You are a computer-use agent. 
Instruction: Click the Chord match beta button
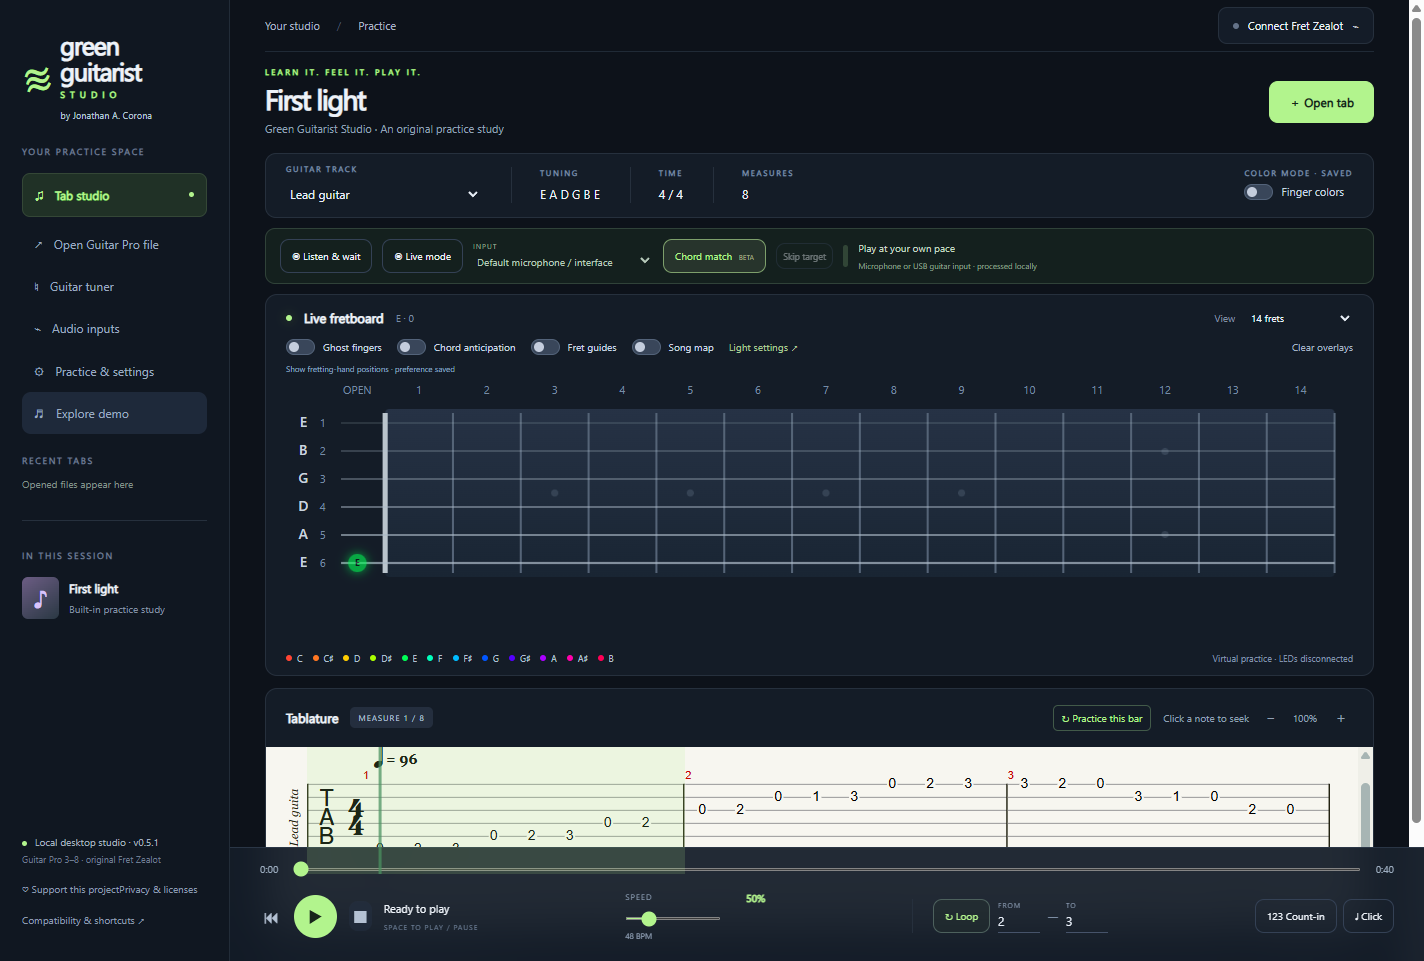[x=714, y=256]
